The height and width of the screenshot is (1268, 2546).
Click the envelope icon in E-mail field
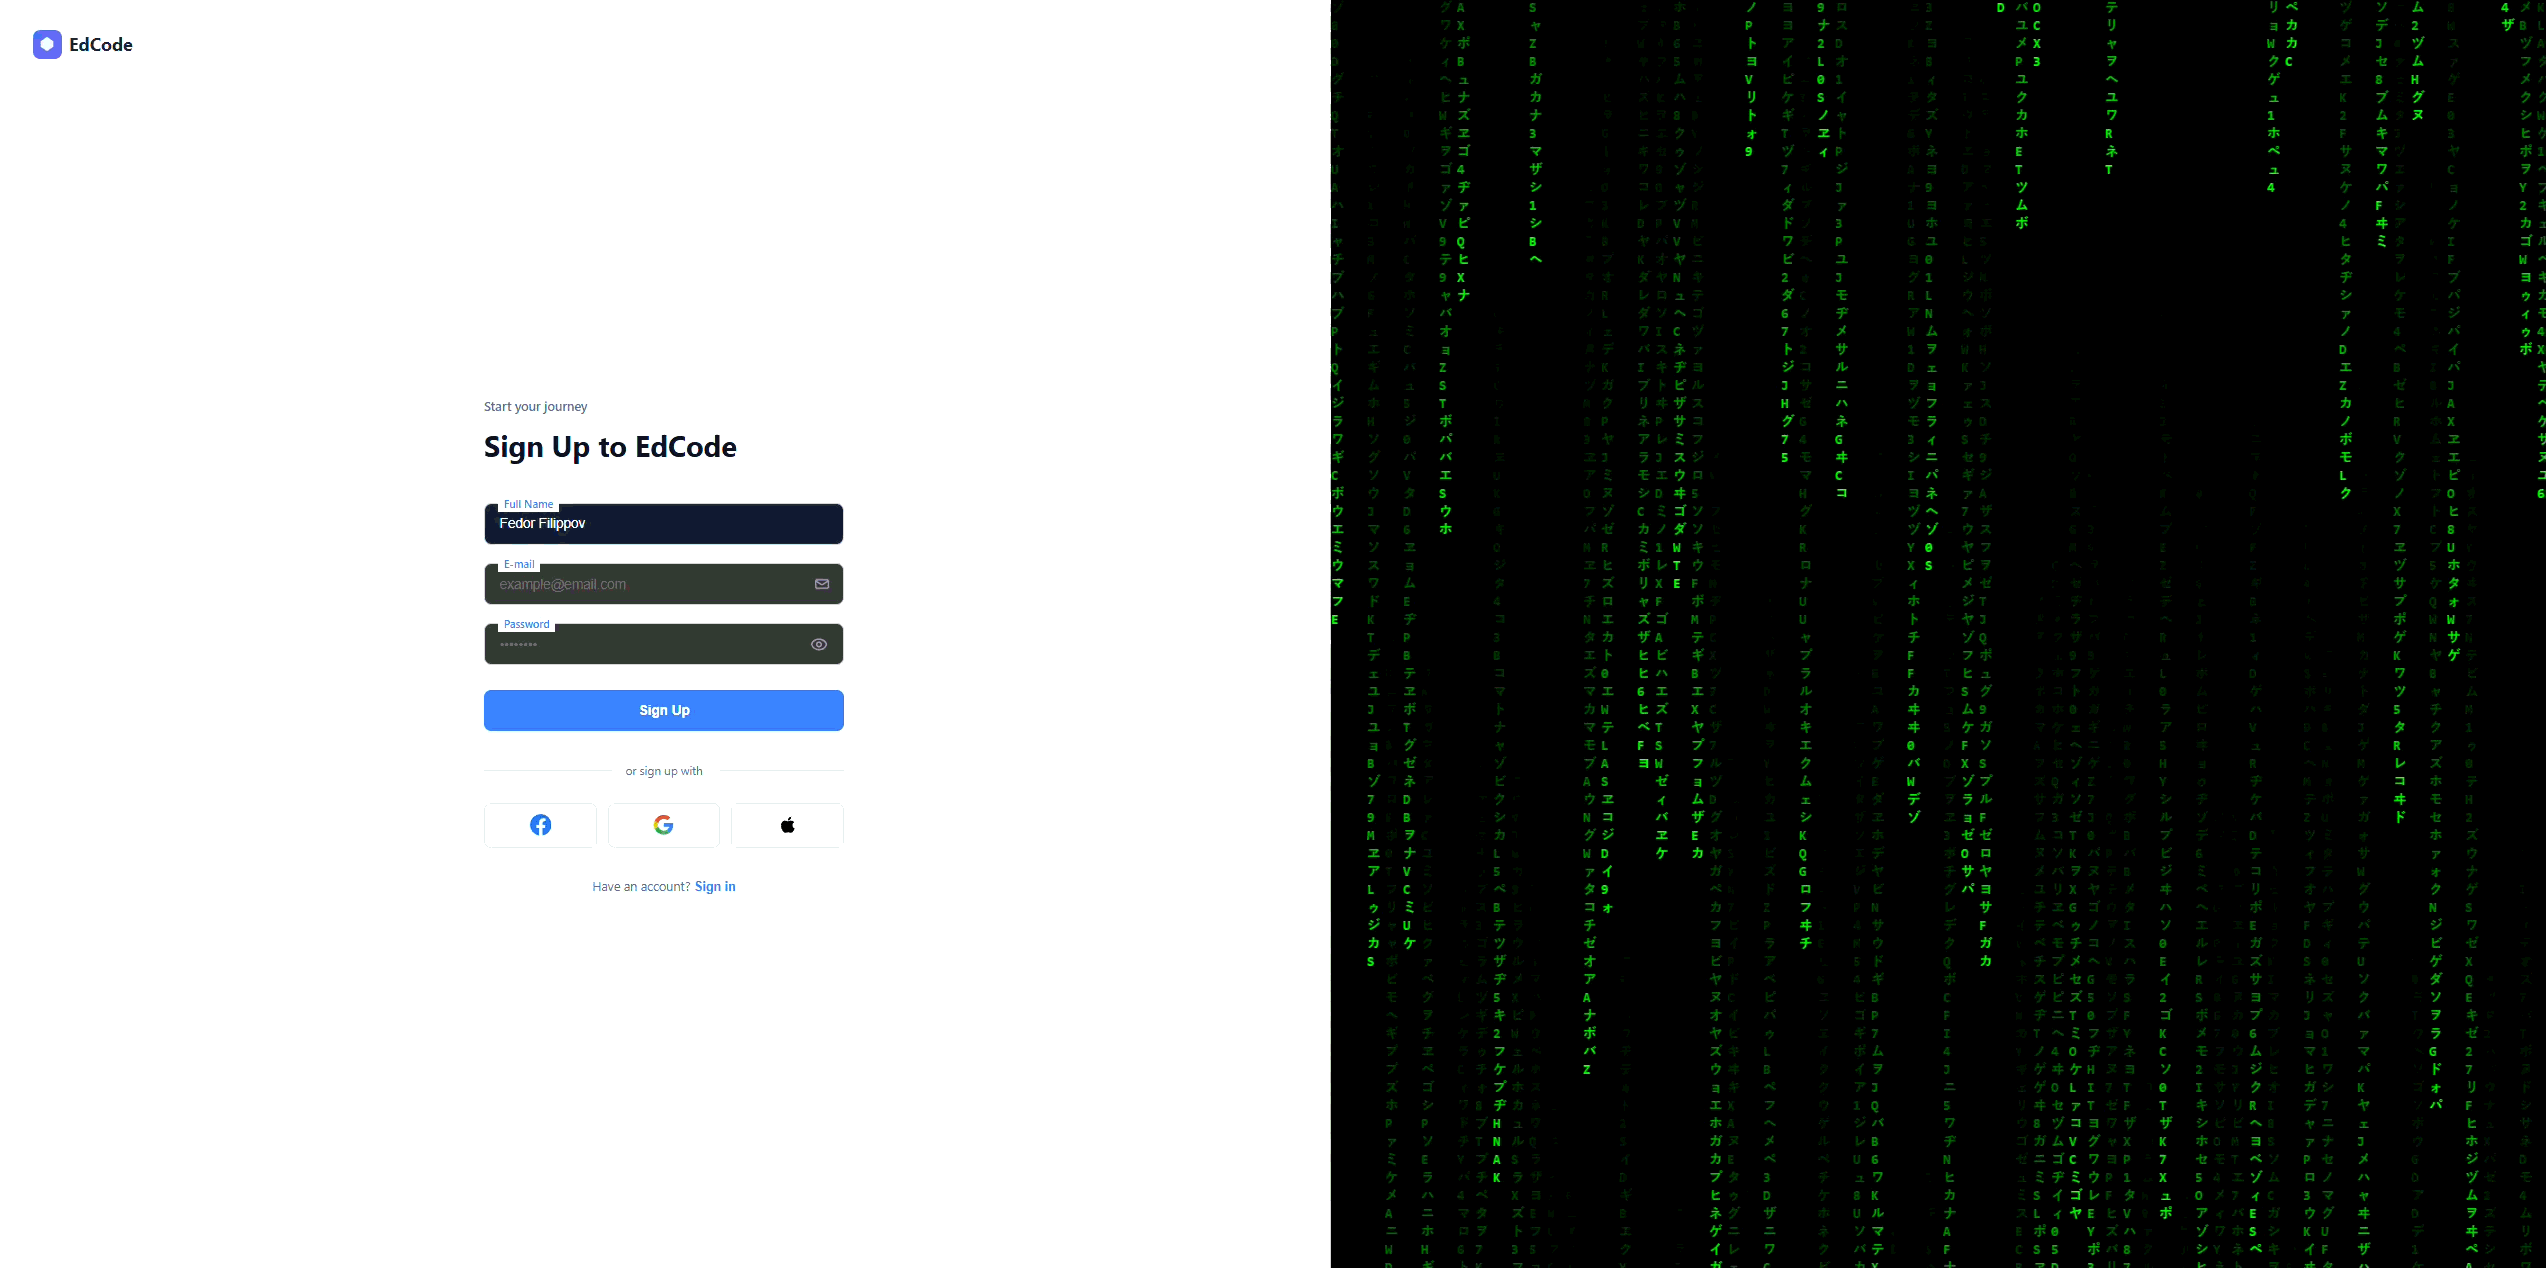pyautogui.click(x=822, y=584)
